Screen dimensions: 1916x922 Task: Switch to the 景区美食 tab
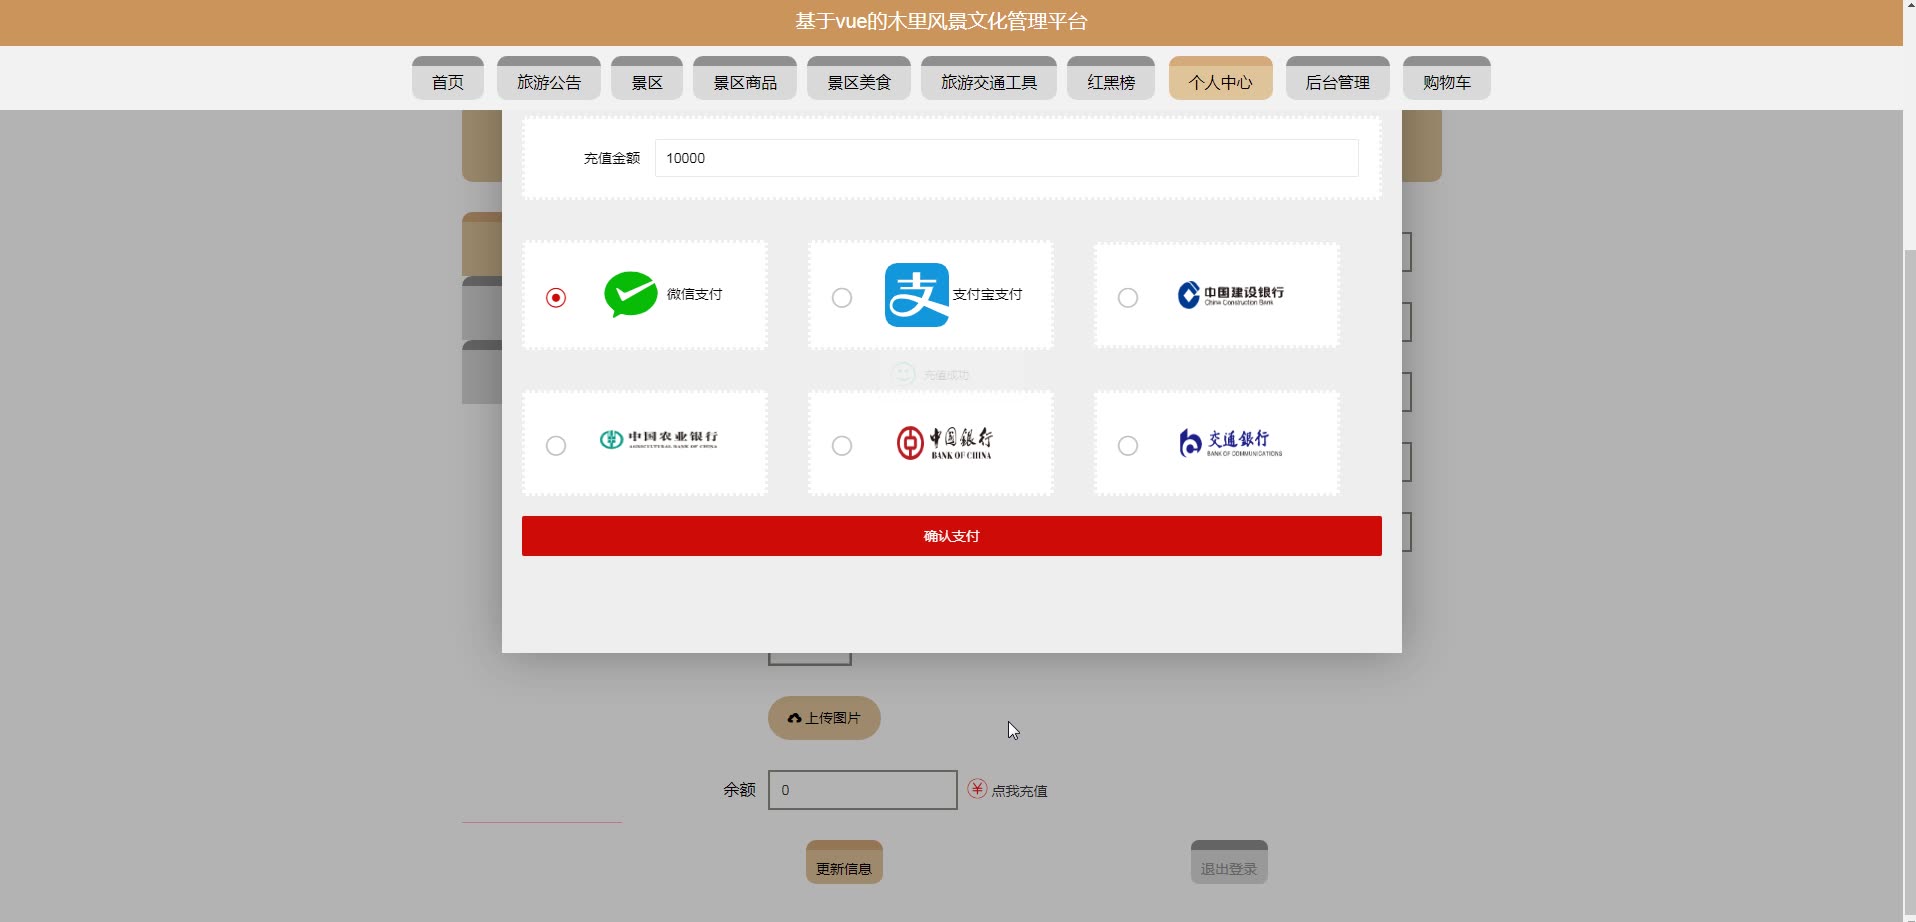859,79
